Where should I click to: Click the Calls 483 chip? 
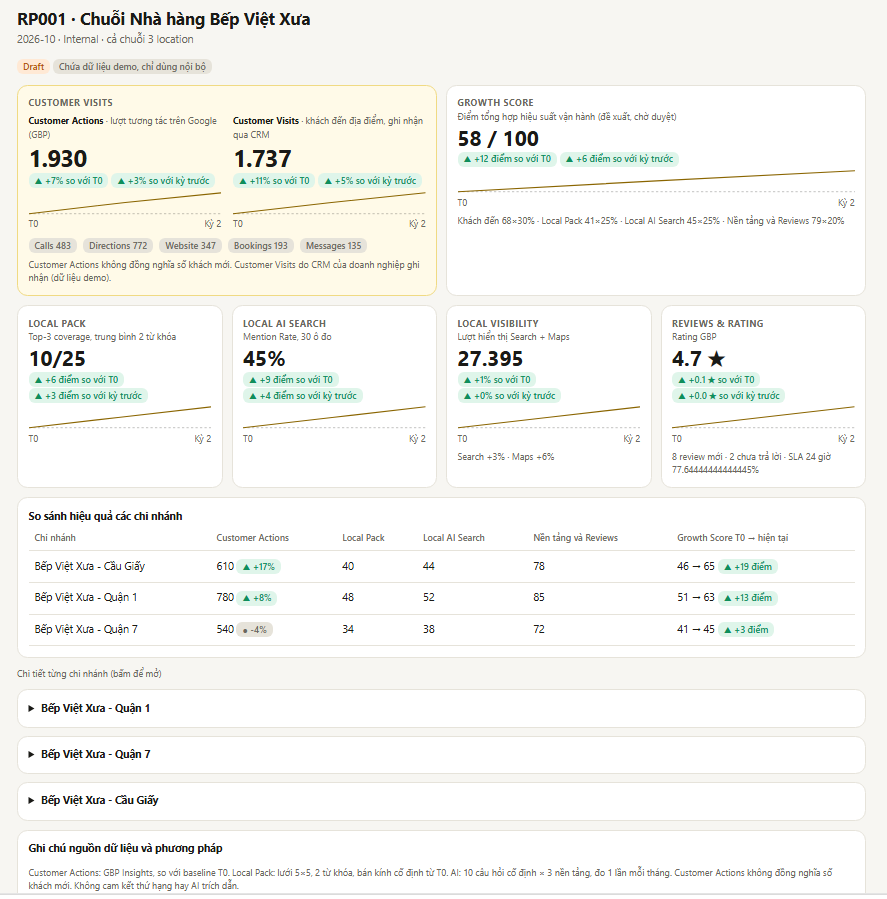tap(53, 245)
